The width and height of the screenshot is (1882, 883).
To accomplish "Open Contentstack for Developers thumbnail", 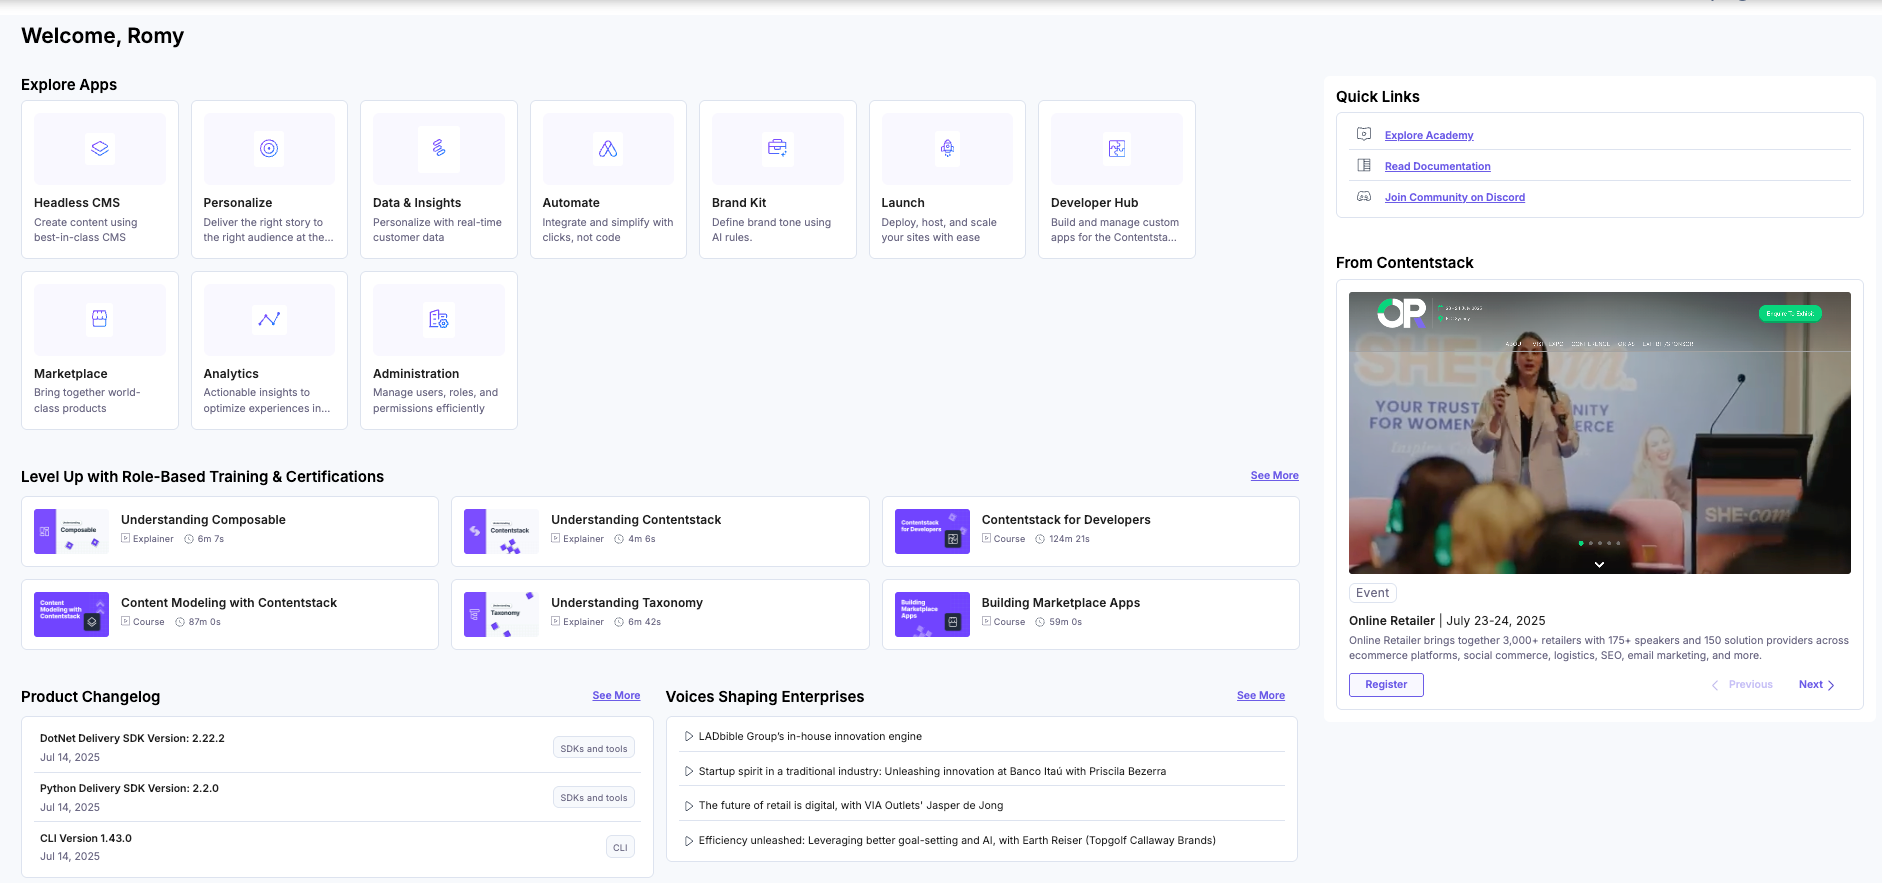I will coord(932,531).
